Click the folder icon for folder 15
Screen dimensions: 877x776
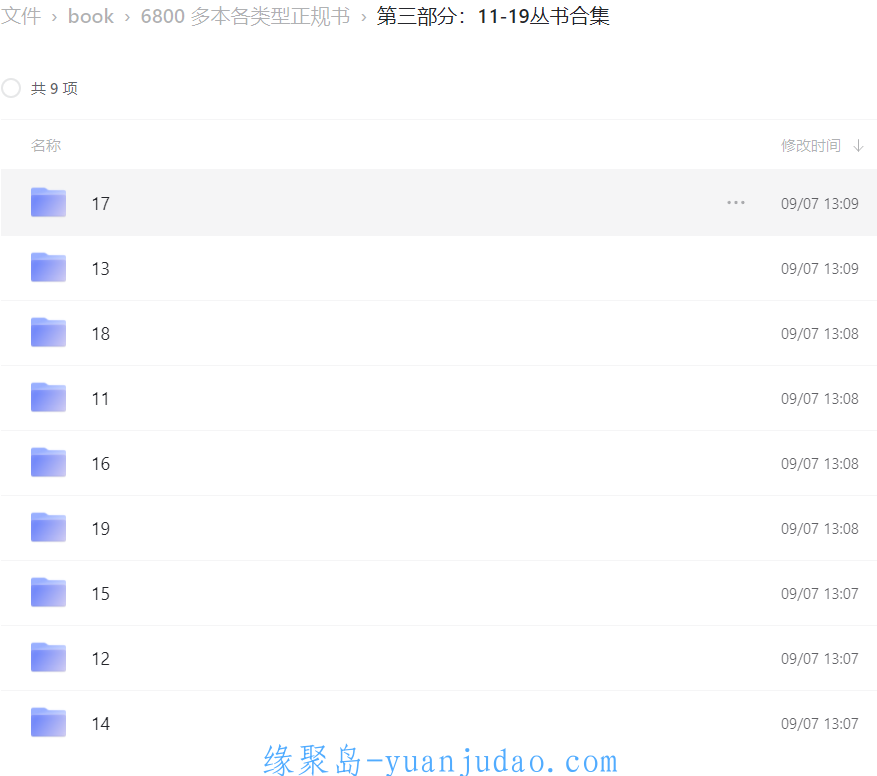[48, 593]
